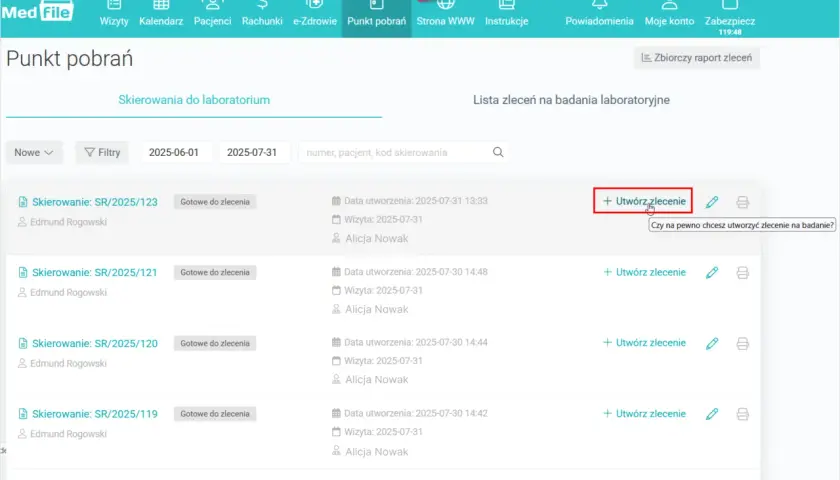The width and height of the screenshot is (840, 480).
Task: Click Gotowe do zlecenia badge on SR/2025/119
Action: [x=215, y=414]
